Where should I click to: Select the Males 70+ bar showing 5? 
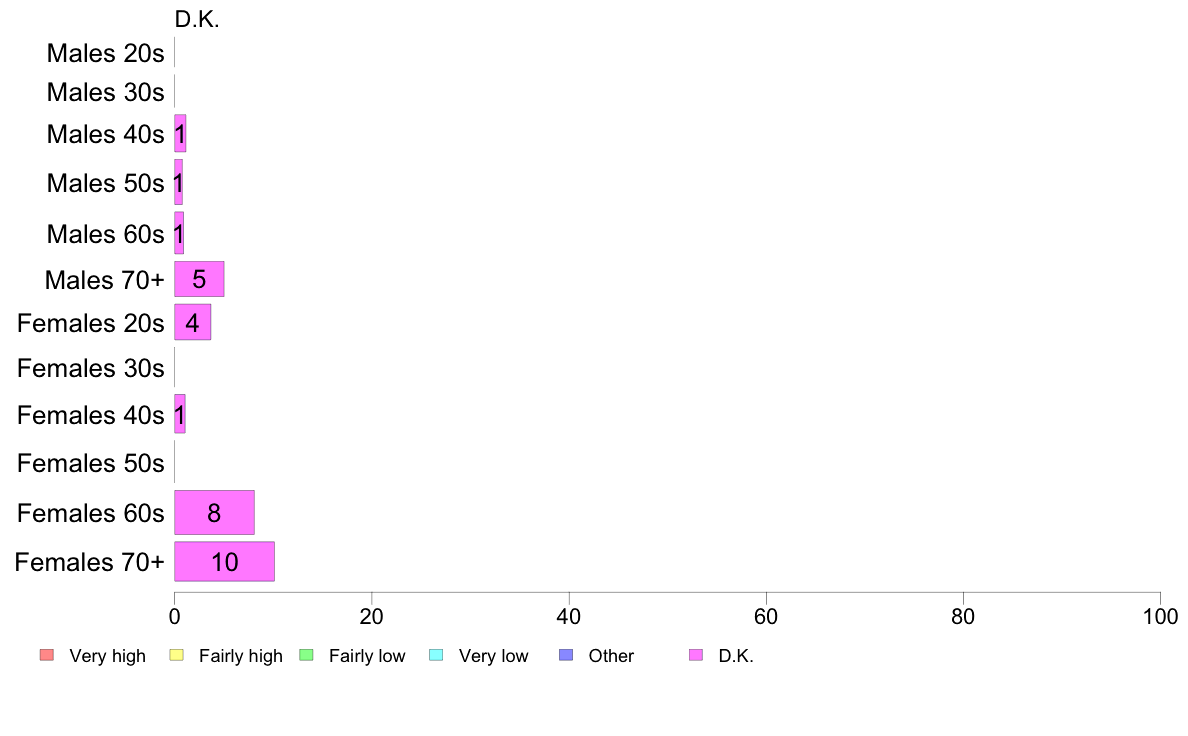click(199, 279)
